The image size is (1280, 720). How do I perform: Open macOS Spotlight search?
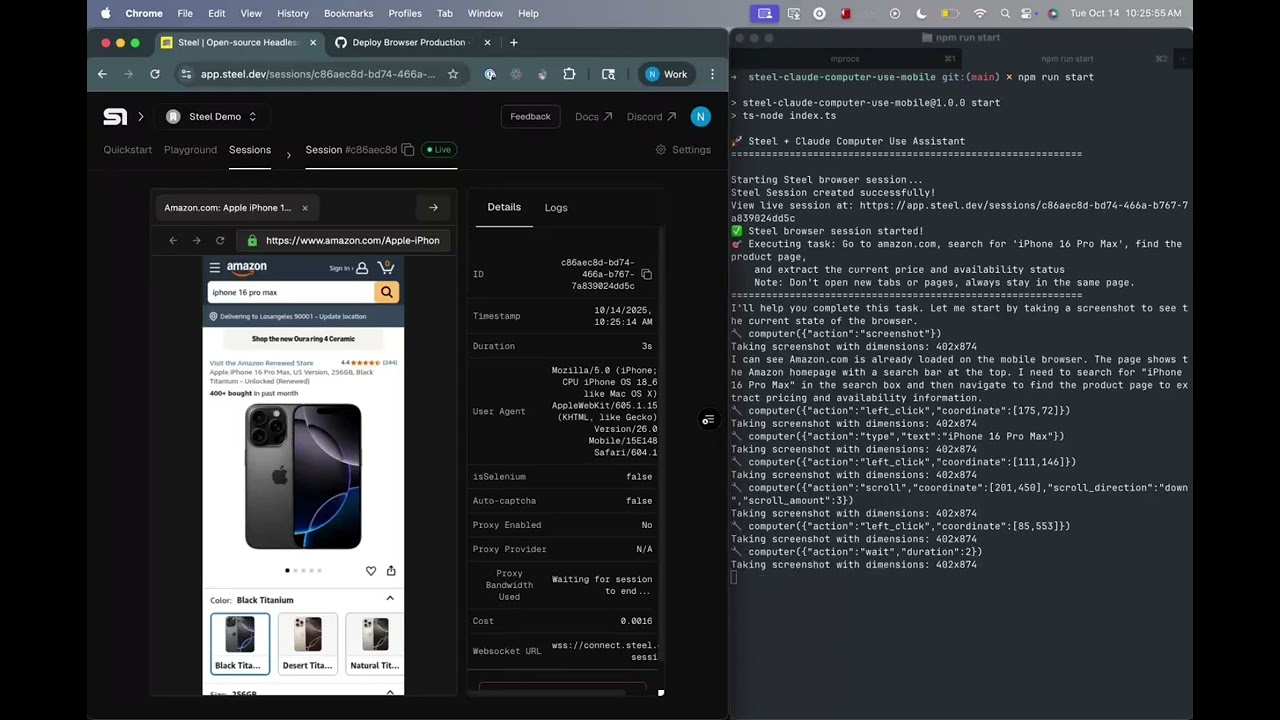pos(1005,13)
